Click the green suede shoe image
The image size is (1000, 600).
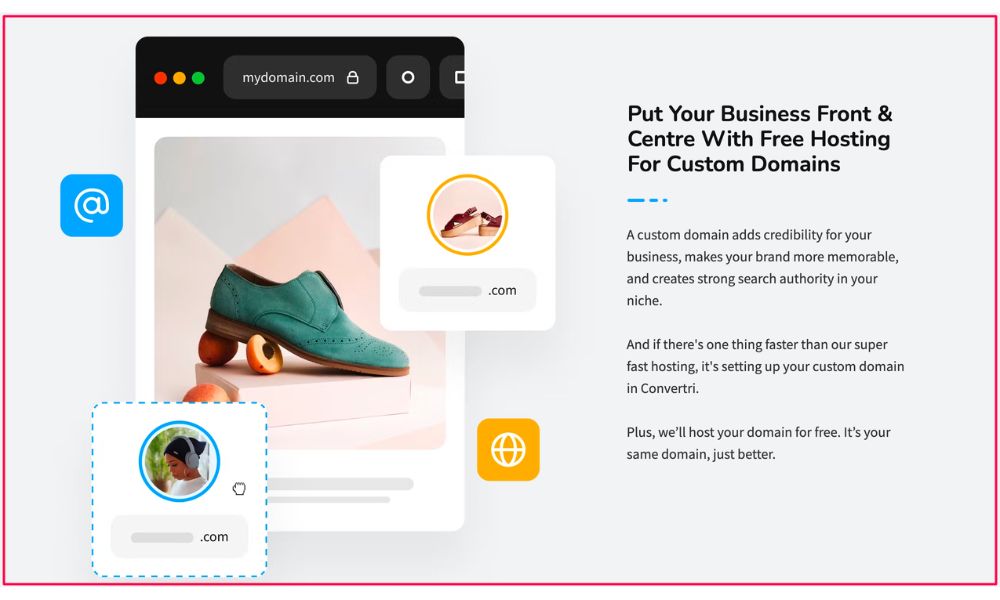pyautogui.click(x=300, y=293)
